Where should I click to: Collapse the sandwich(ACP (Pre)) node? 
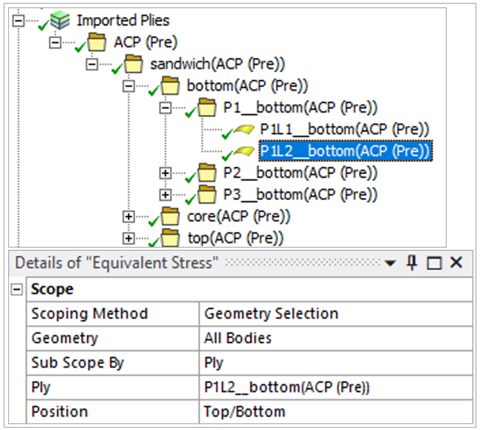(92, 64)
